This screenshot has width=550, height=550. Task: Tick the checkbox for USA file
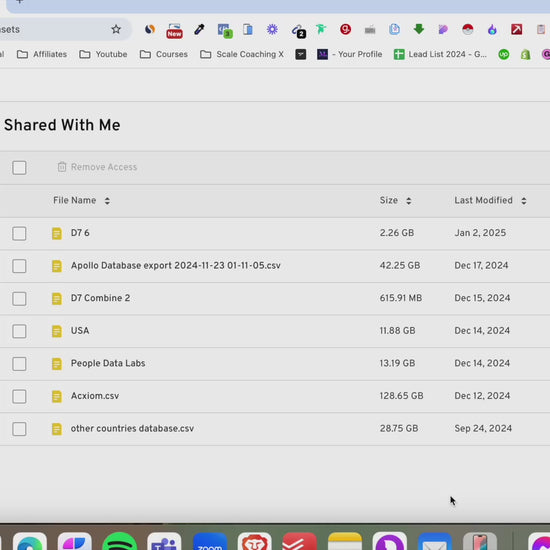(x=19, y=331)
